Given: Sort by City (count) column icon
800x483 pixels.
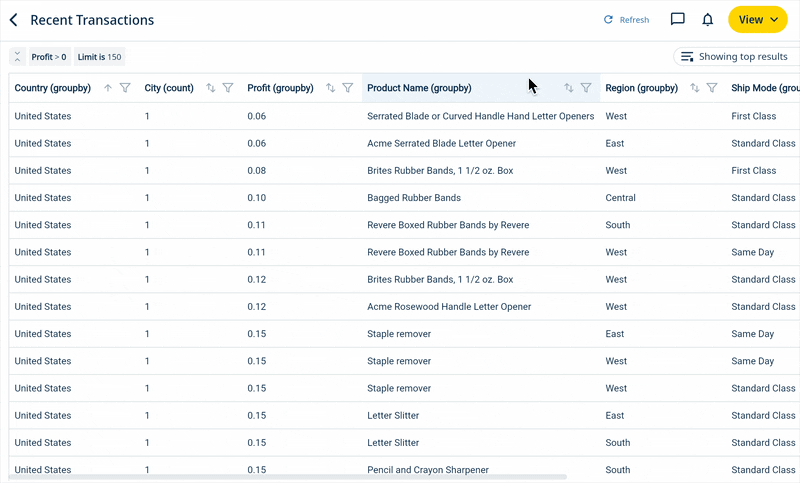Looking at the screenshot, I should click(x=210, y=88).
